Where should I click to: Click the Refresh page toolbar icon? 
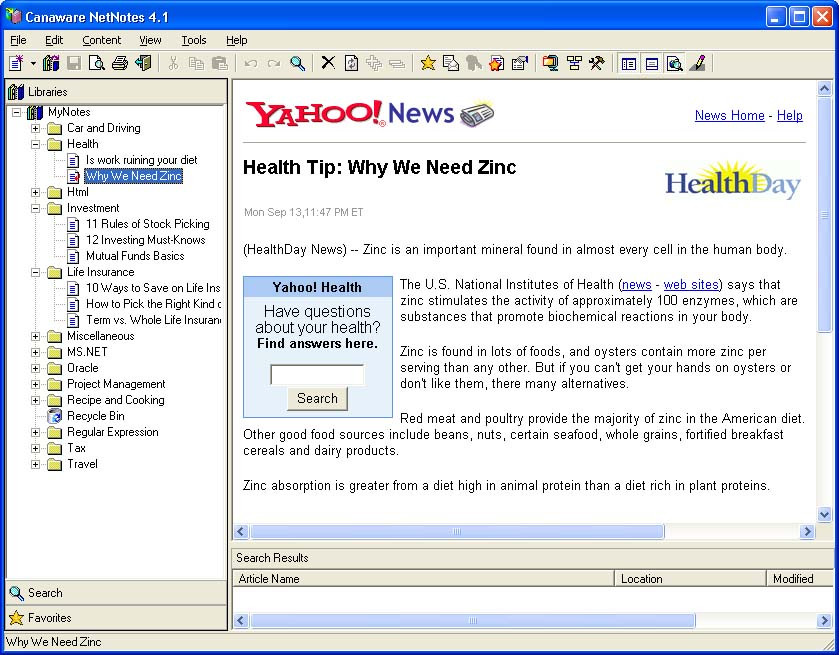click(x=352, y=63)
